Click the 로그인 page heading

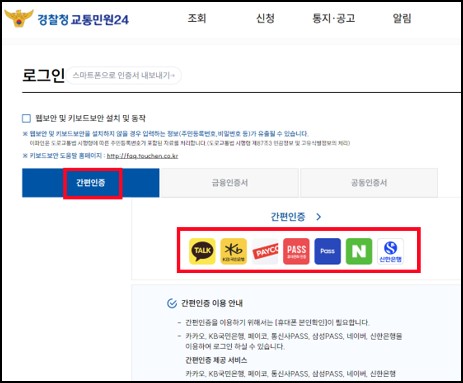[x=43, y=75]
